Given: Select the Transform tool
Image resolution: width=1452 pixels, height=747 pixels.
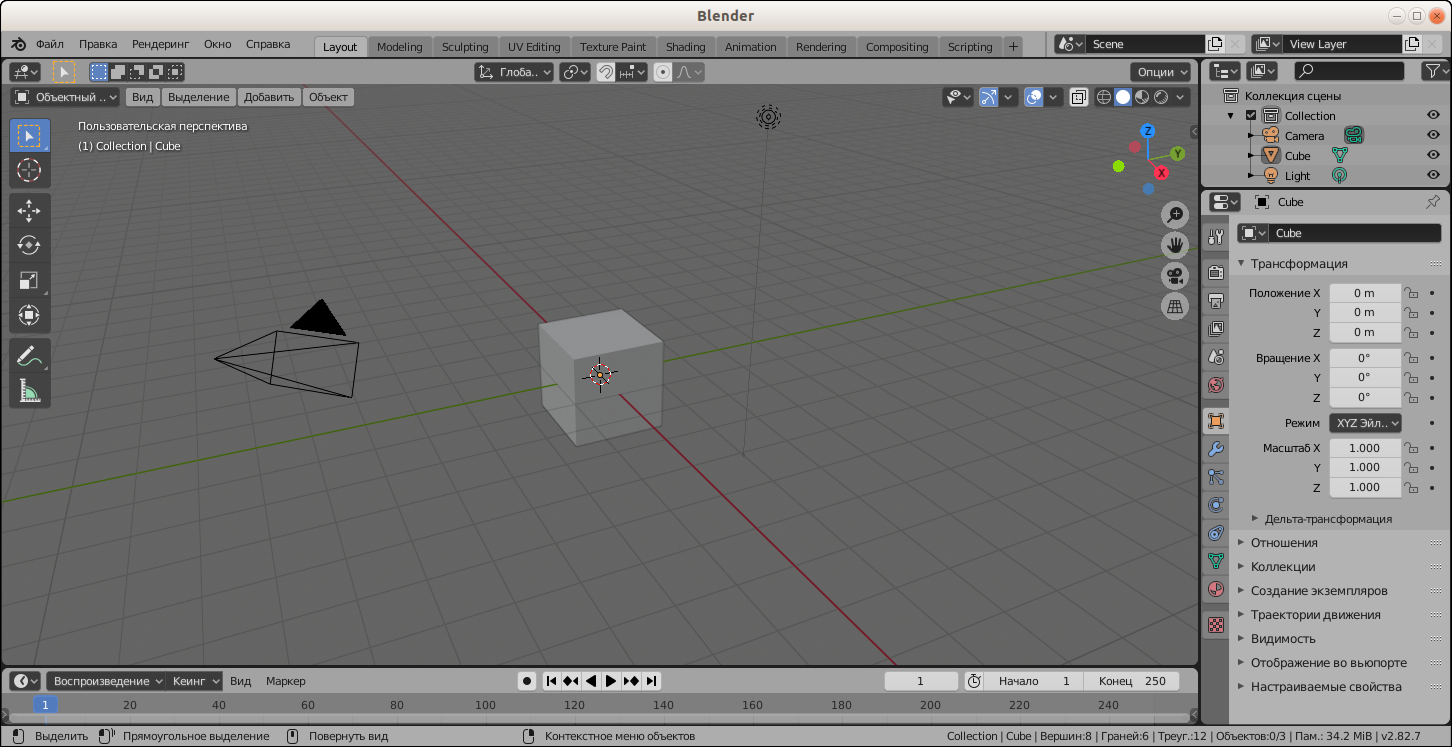Looking at the screenshot, I should [x=29, y=316].
